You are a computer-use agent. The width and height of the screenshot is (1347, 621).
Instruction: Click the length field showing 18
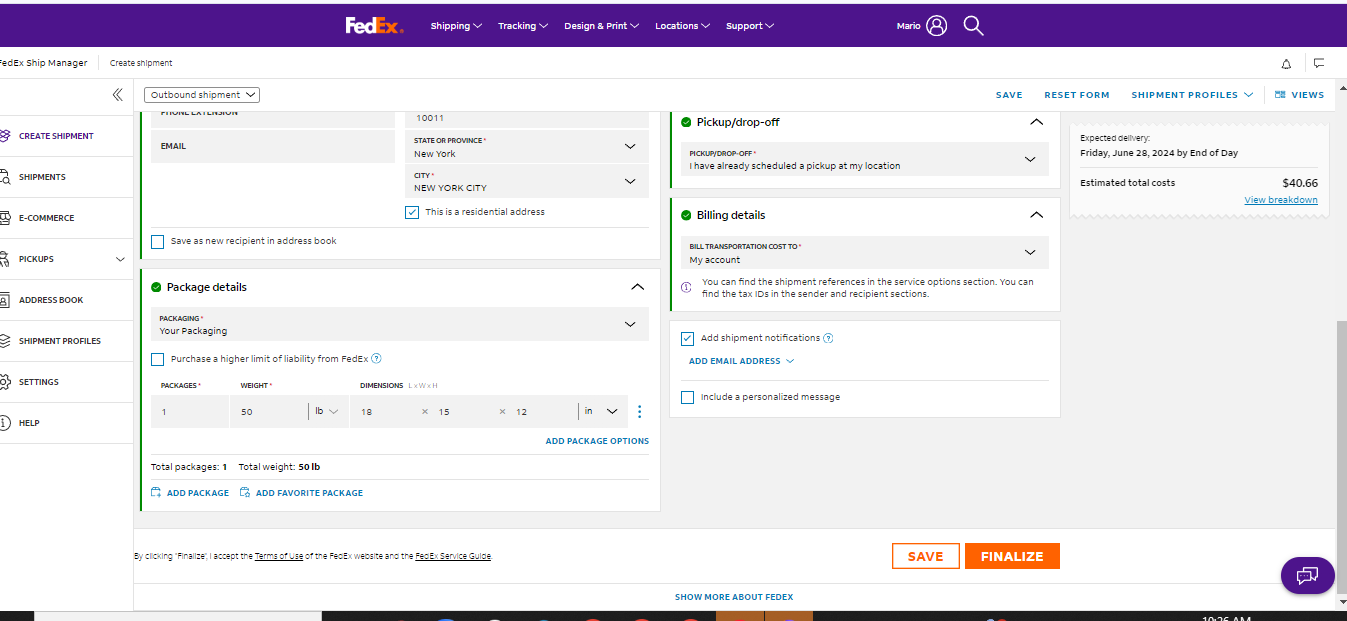[385, 411]
